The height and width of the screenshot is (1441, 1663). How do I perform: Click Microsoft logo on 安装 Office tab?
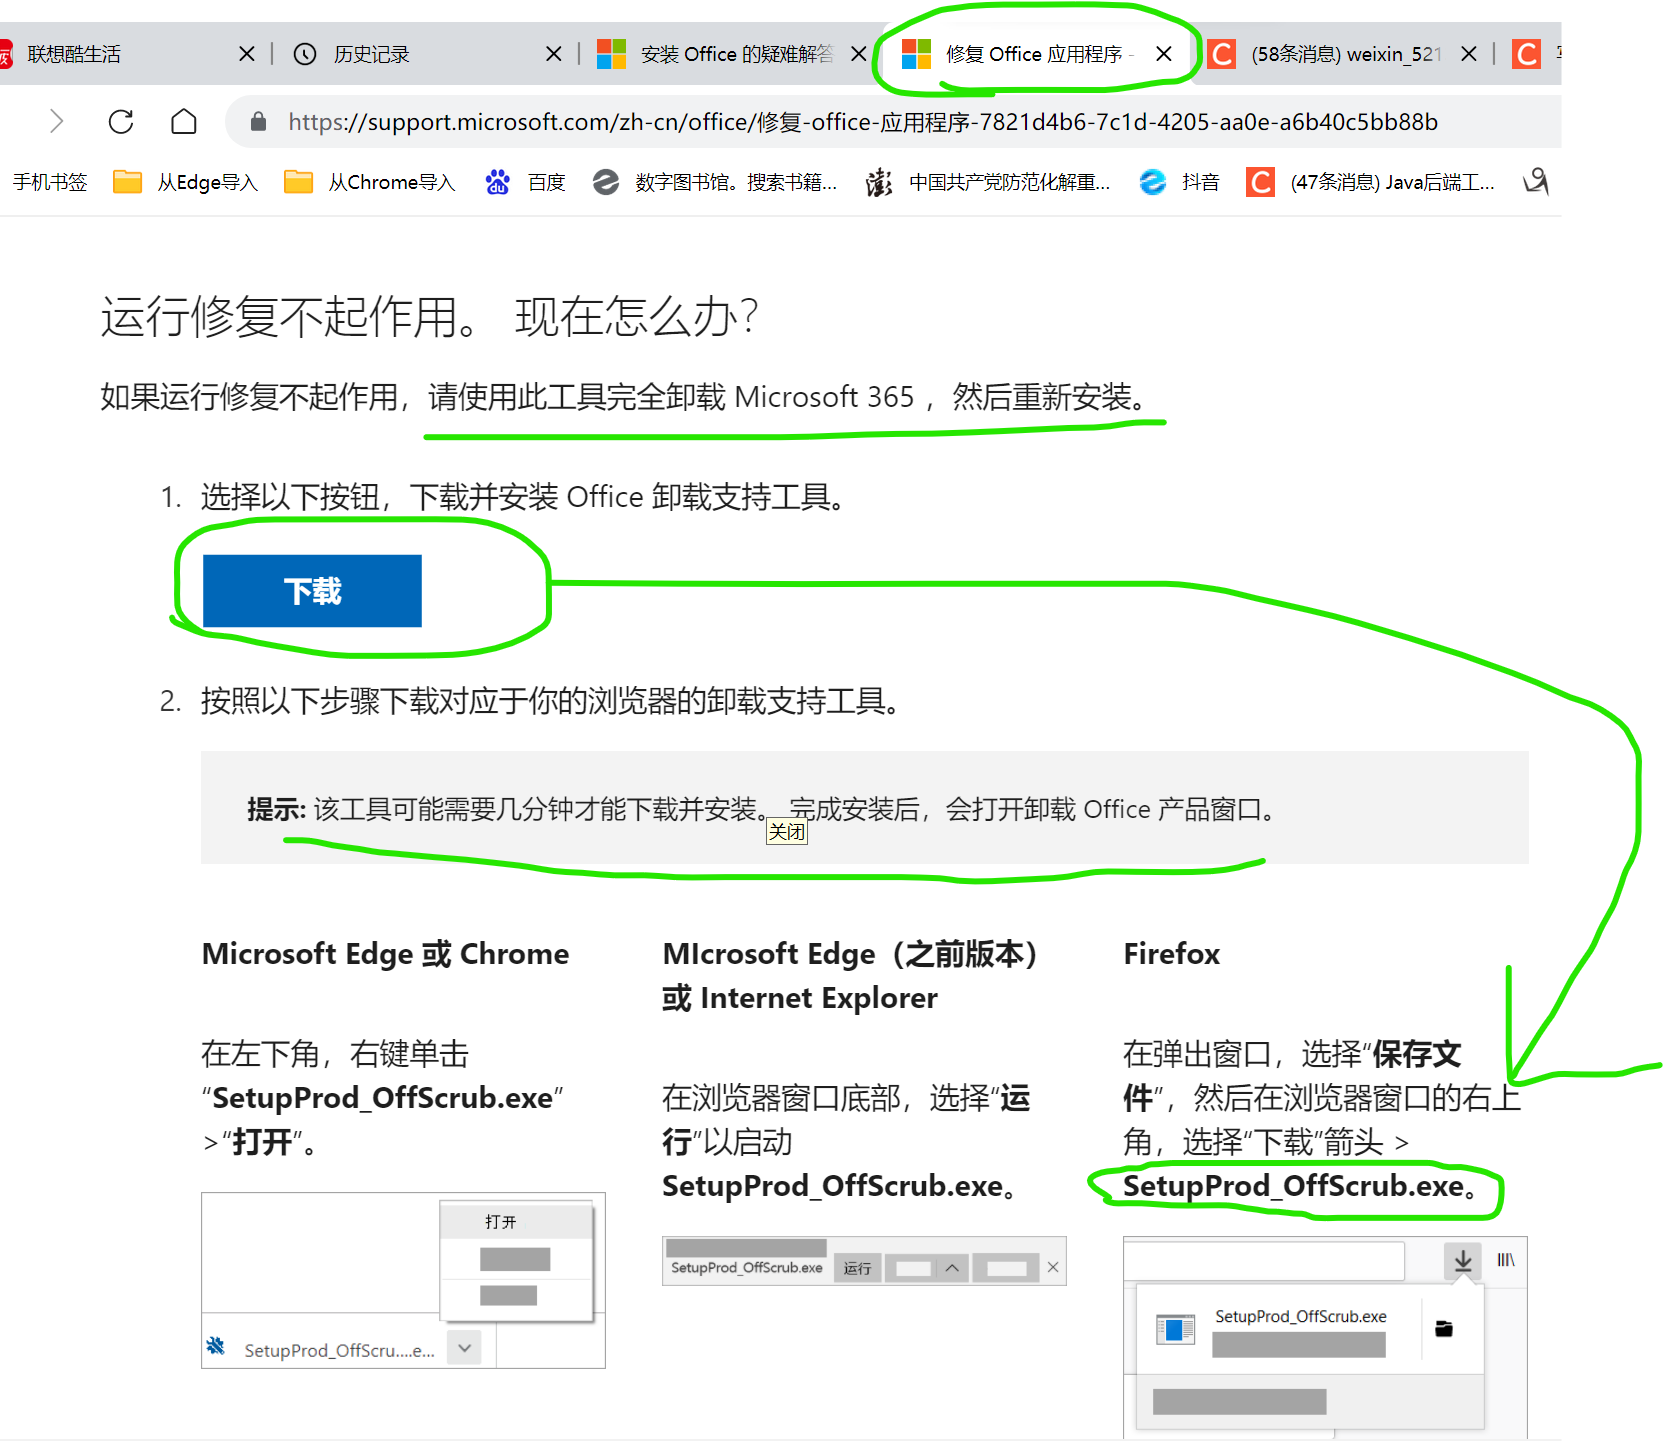(x=611, y=54)
